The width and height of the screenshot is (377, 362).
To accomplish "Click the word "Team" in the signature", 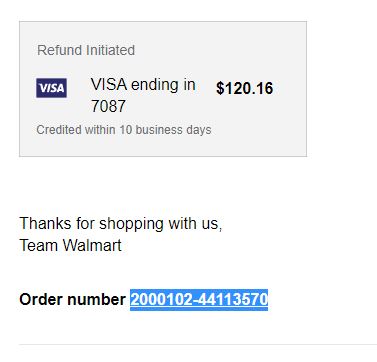I will pos(39,246).
